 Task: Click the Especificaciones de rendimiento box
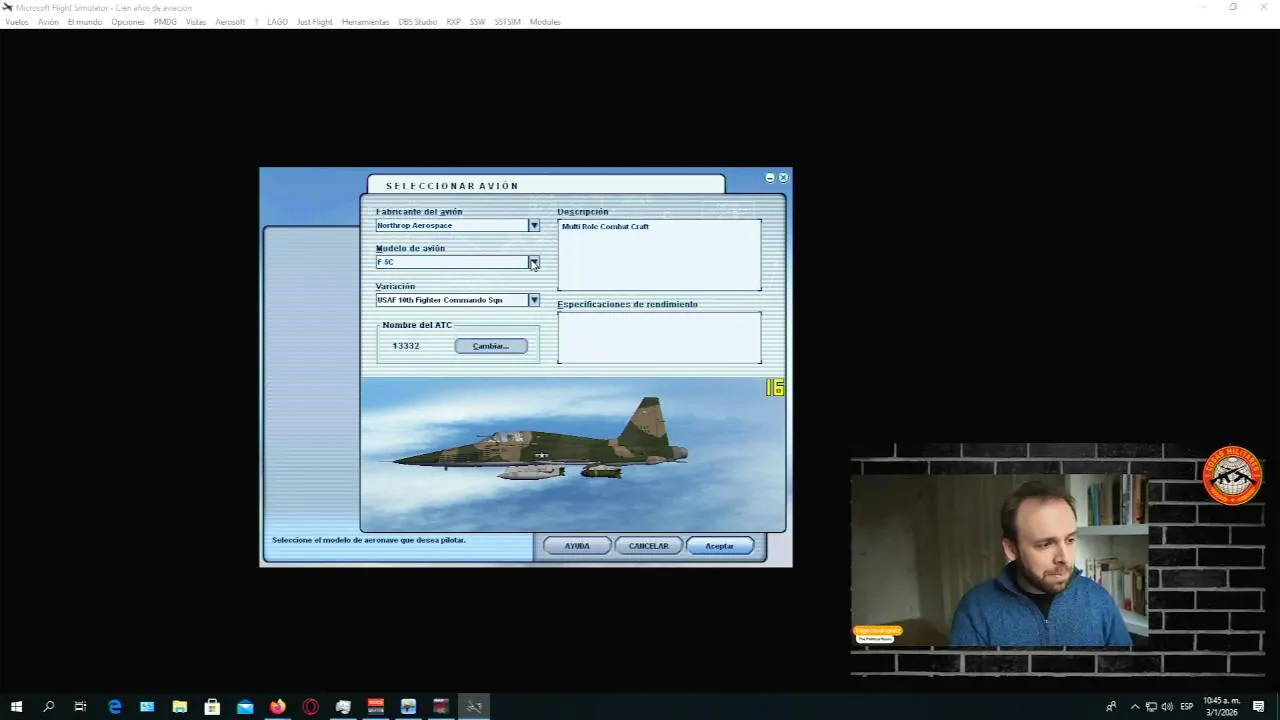click(659, 338)
